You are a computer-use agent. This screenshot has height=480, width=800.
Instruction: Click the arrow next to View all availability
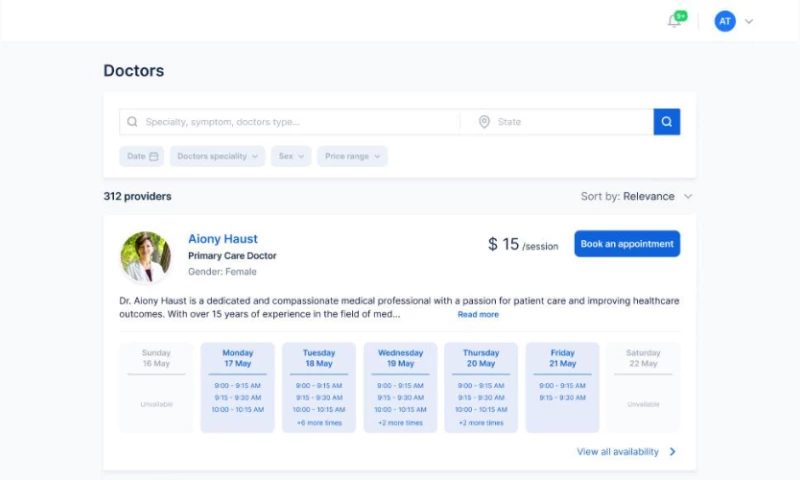[x=672, y=452]
